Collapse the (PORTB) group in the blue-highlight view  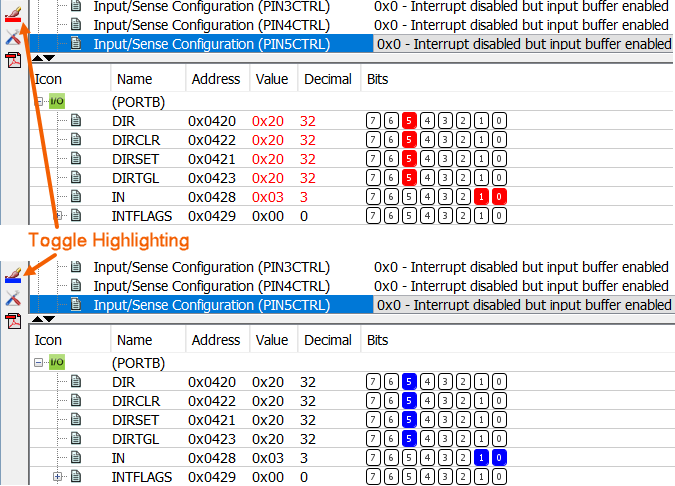pyautogui.click(x=39, y=362)
